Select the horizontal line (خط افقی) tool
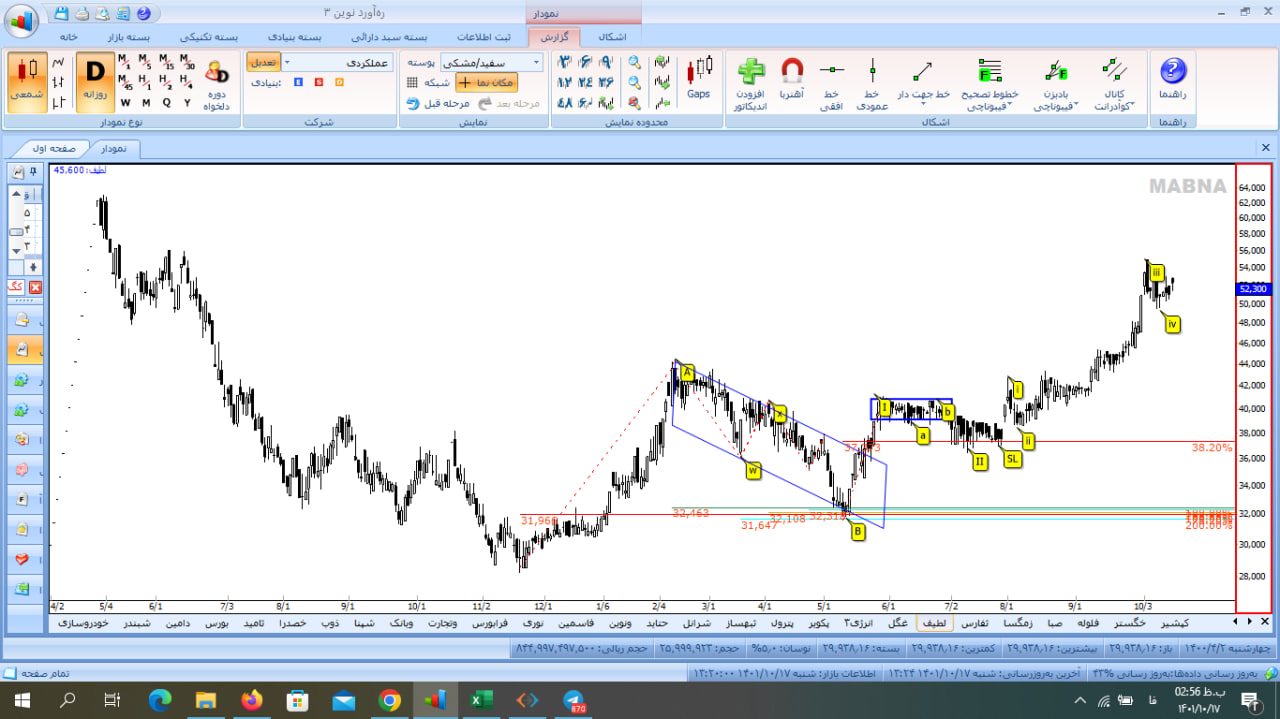1280x719 pixels. tap(832, 84)
